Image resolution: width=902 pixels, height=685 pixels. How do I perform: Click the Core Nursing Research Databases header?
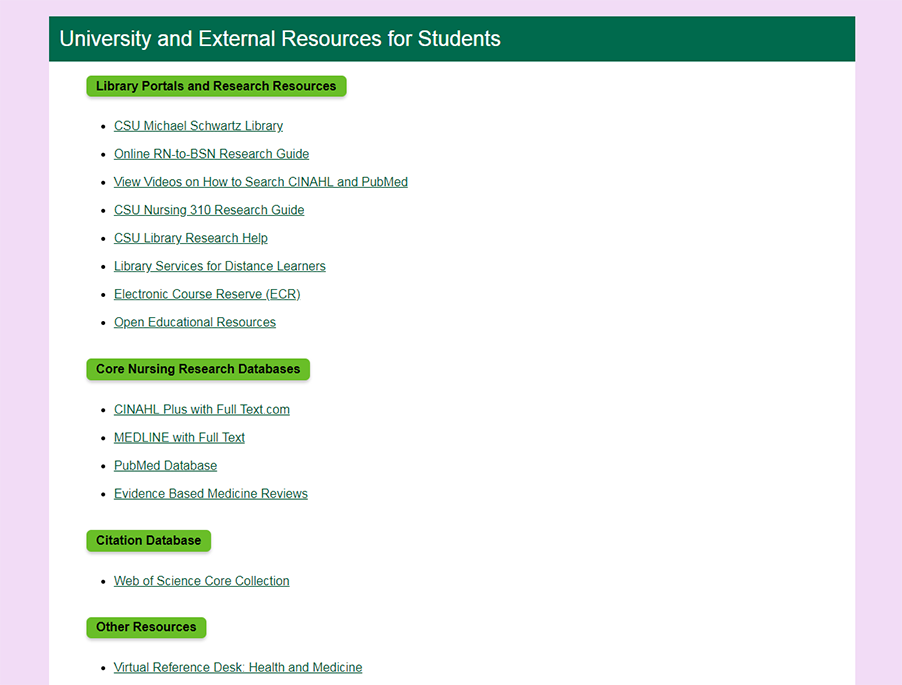point(197,369)
